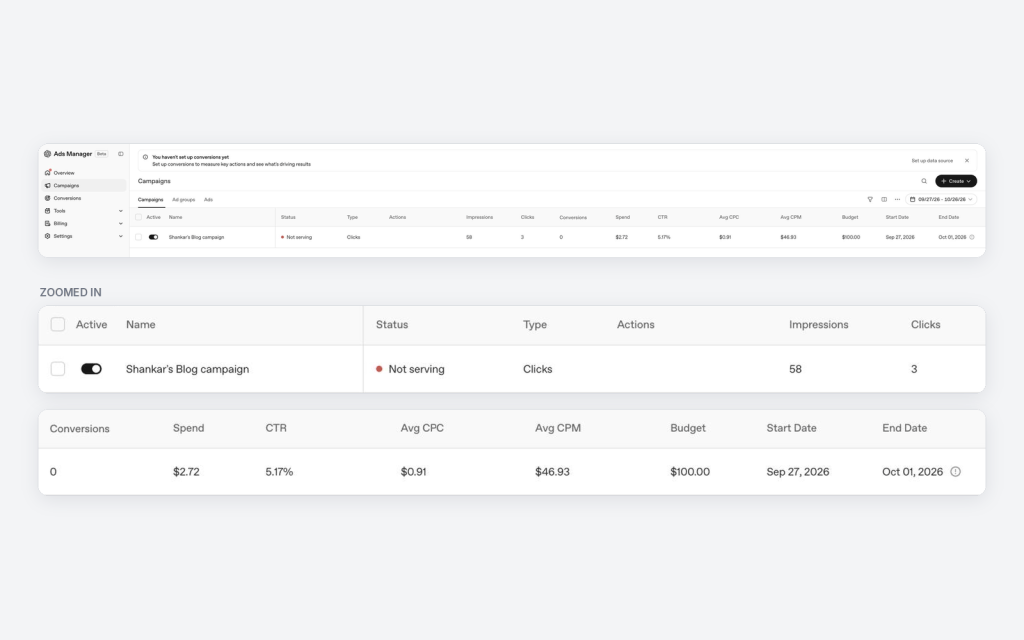Click the $100.00 budget value in zoomed-in view

690,472
